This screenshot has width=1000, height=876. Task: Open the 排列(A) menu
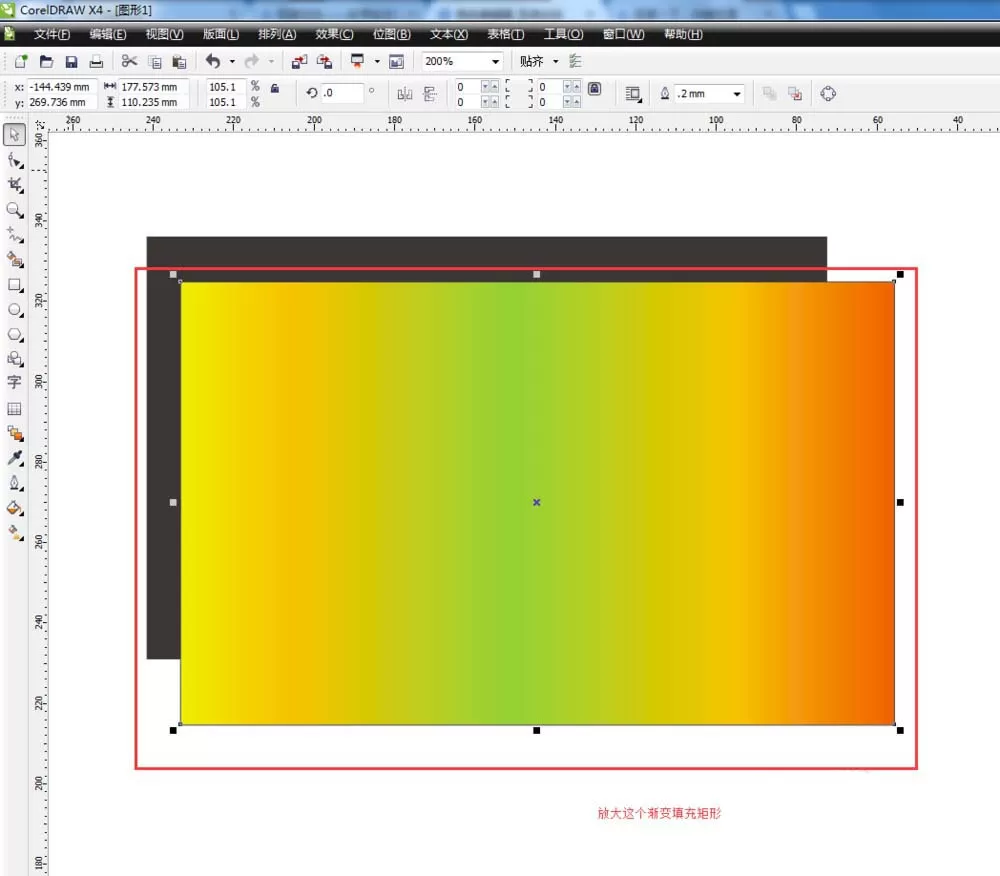pyautogui.click(x=277, y=34)
